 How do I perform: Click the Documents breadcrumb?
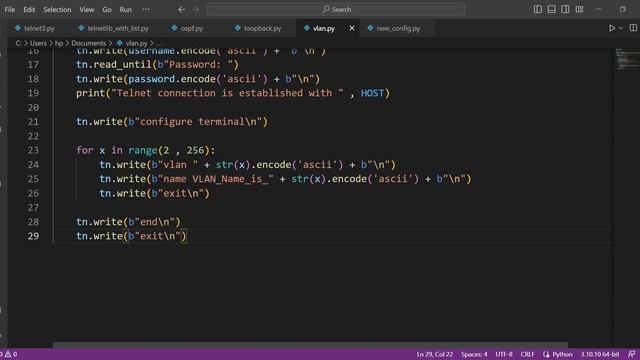pyautogui.click(x=89, y=43)
